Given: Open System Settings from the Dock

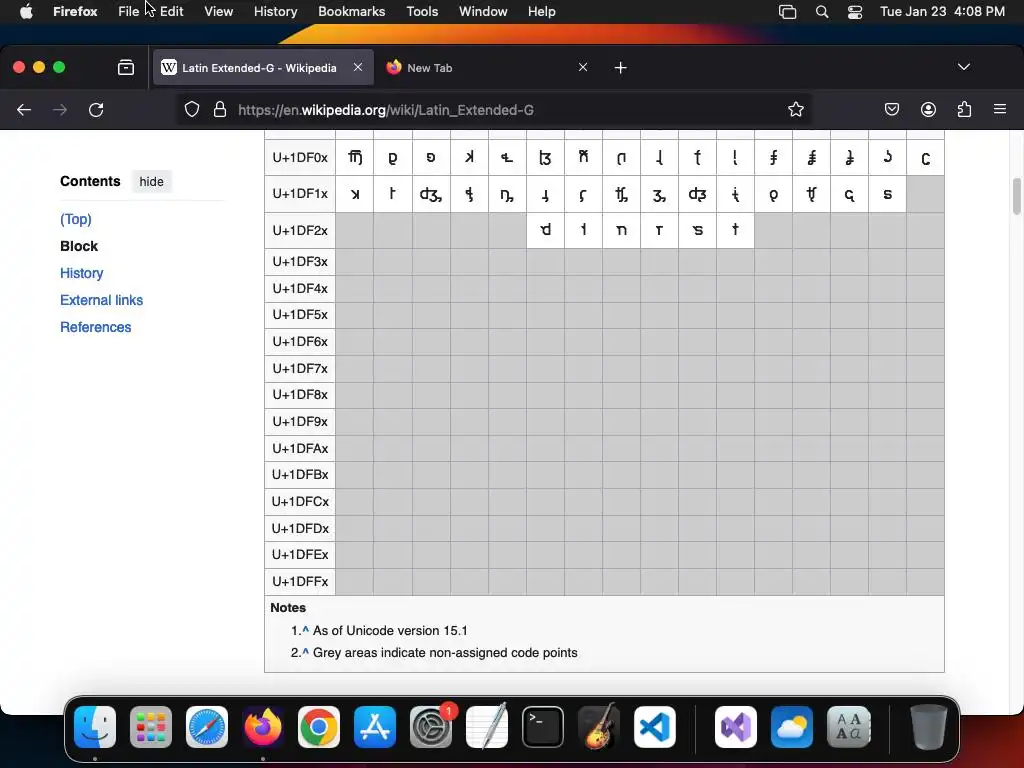Looking at the screenshot, I should pos(431,727).
